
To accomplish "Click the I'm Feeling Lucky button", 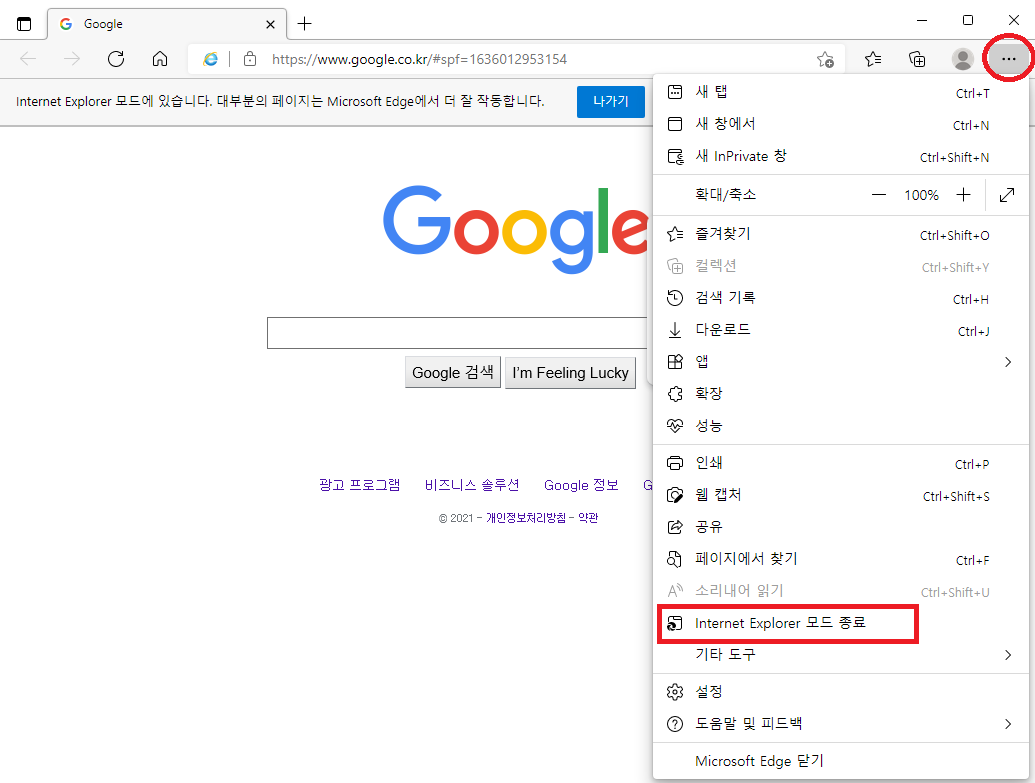I will point(570,372).
